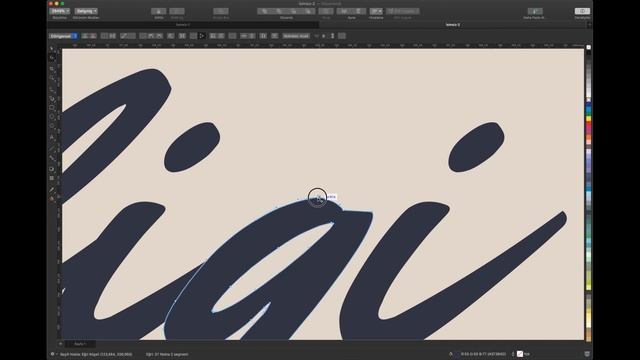640x360 pixels.
Task: Click the left oval dot shape on canvas
Action: point(192,147)
